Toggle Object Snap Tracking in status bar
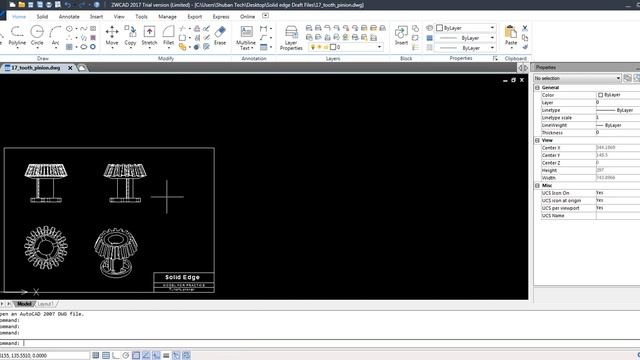This screenshot has height=360, width=640. pyautogui.click(x=146, y=356)
